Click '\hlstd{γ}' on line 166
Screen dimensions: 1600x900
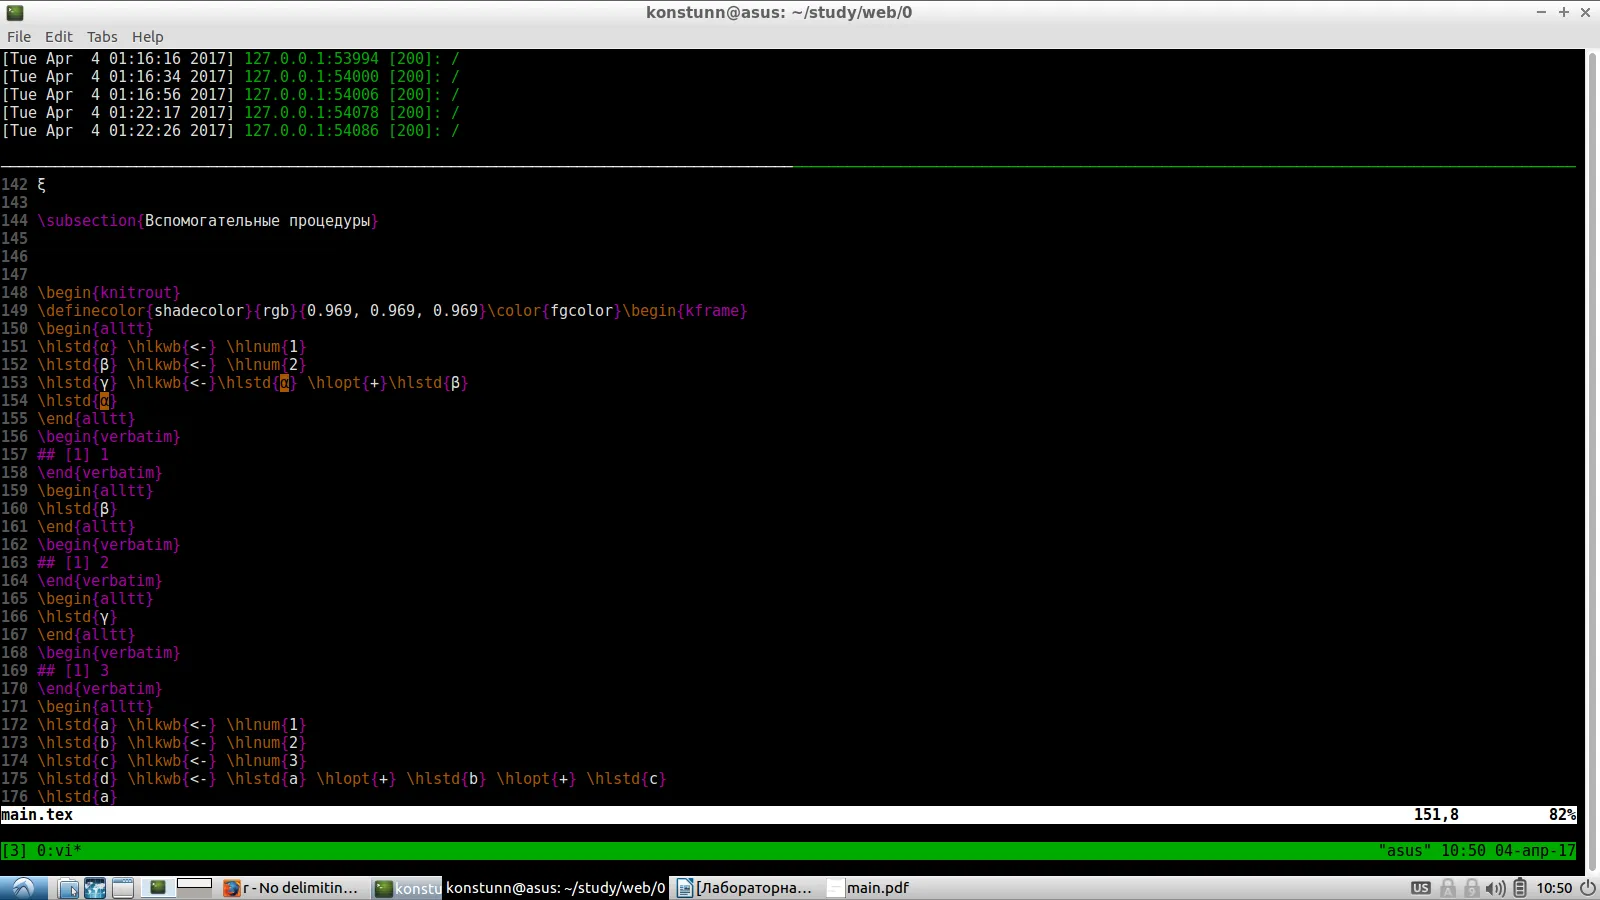point(78,617)
